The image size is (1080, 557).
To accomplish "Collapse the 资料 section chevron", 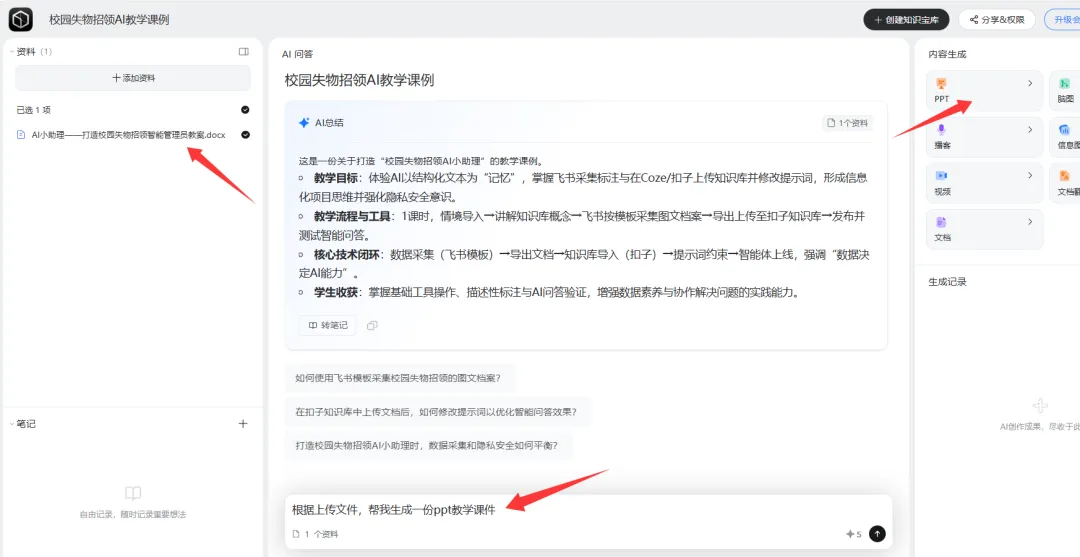I will click(x=12, y=52).
